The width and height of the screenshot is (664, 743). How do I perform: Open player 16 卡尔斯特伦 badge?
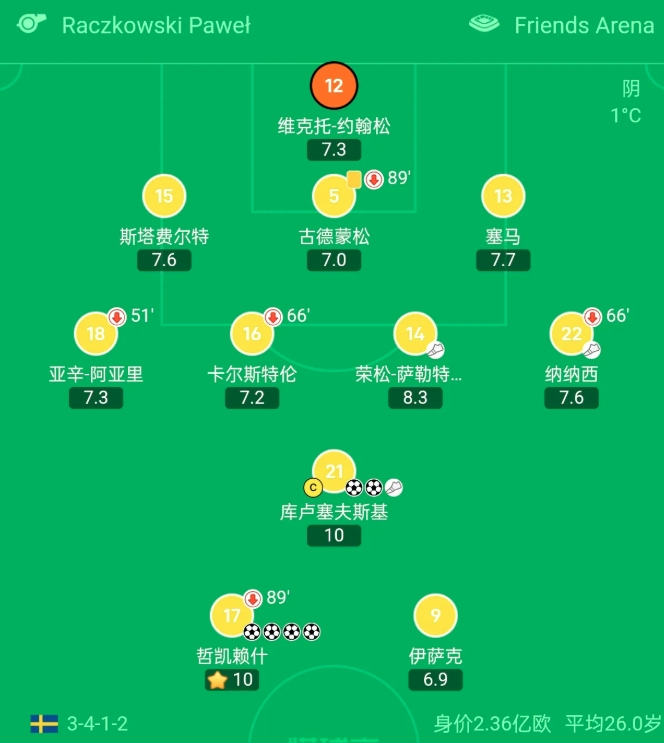click(252, 334)
